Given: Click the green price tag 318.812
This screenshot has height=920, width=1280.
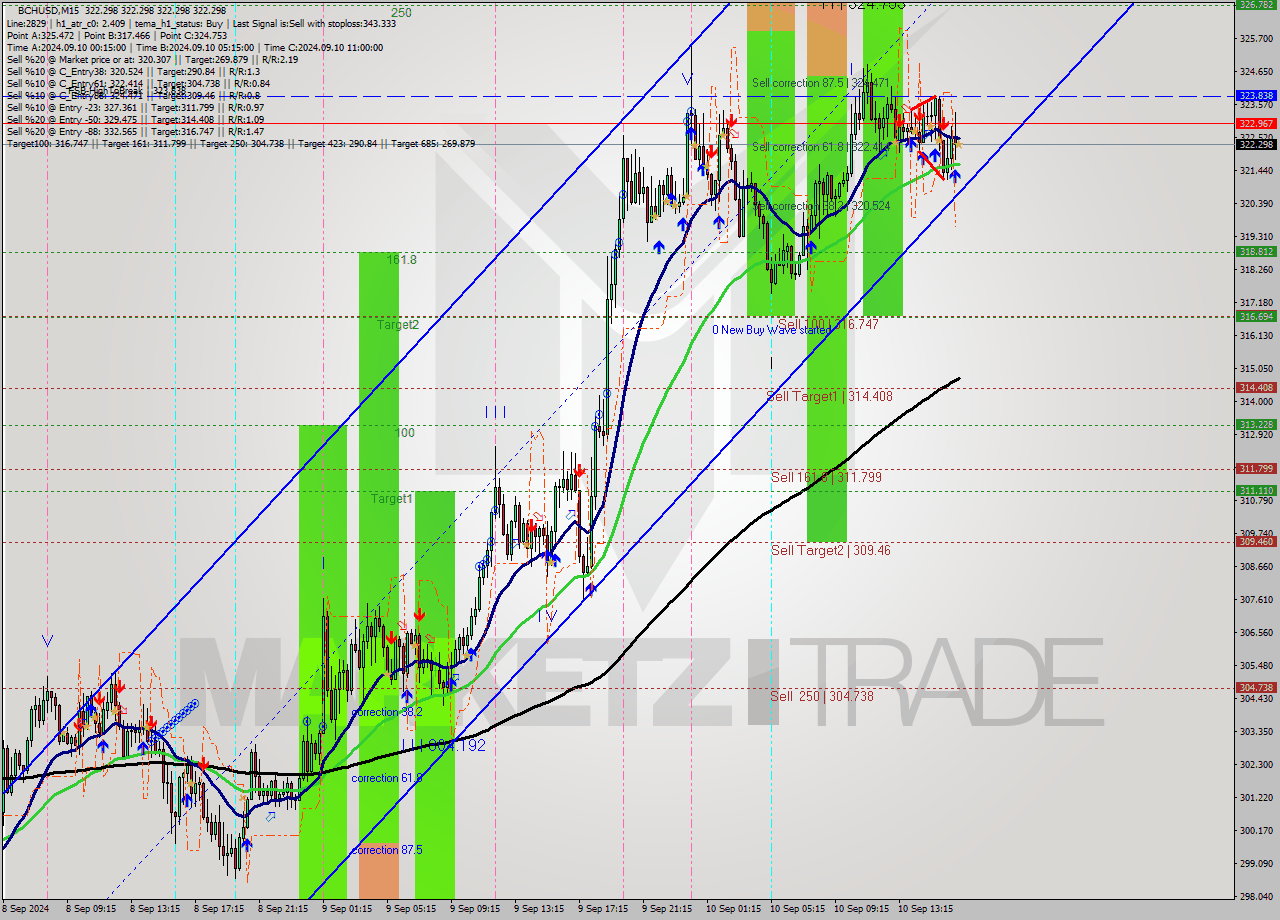Looking at the screenshot, I should (x=1256, y=252).
